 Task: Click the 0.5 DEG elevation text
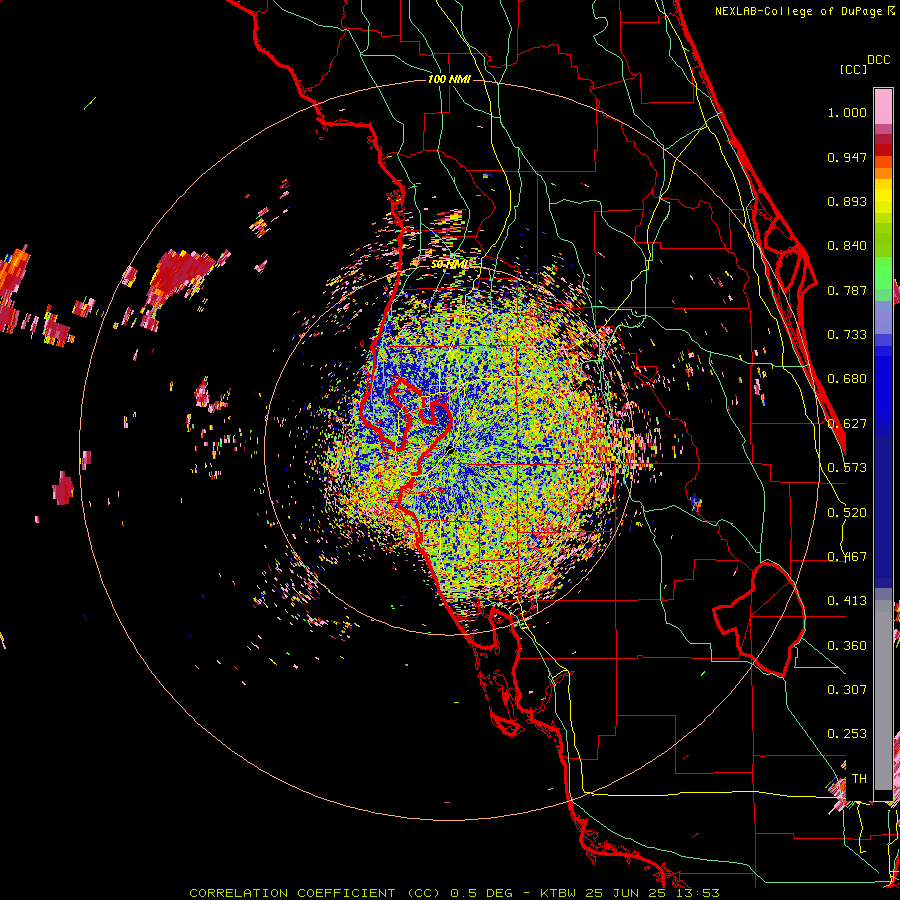pyautogui.click(x=484, y=893)
